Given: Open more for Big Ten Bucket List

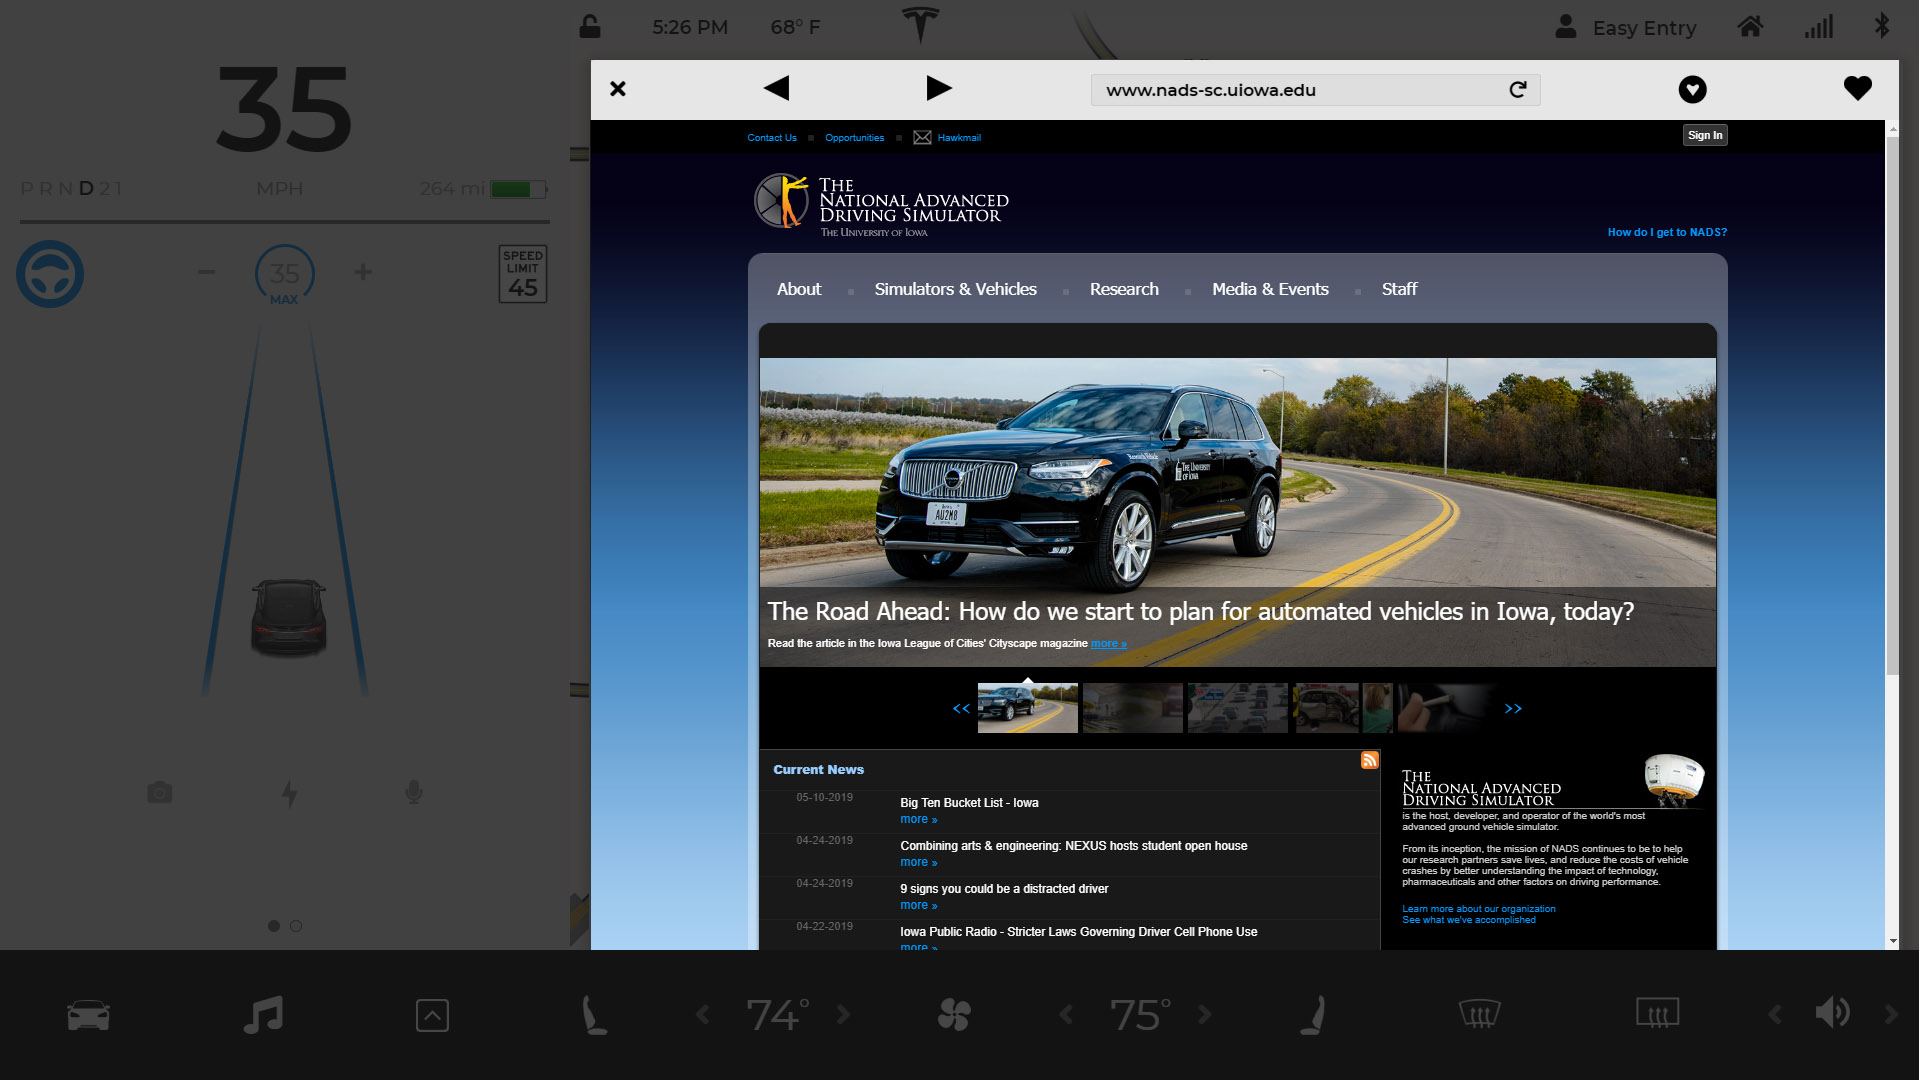Looking at the screenshot, I should click(918, 820).
